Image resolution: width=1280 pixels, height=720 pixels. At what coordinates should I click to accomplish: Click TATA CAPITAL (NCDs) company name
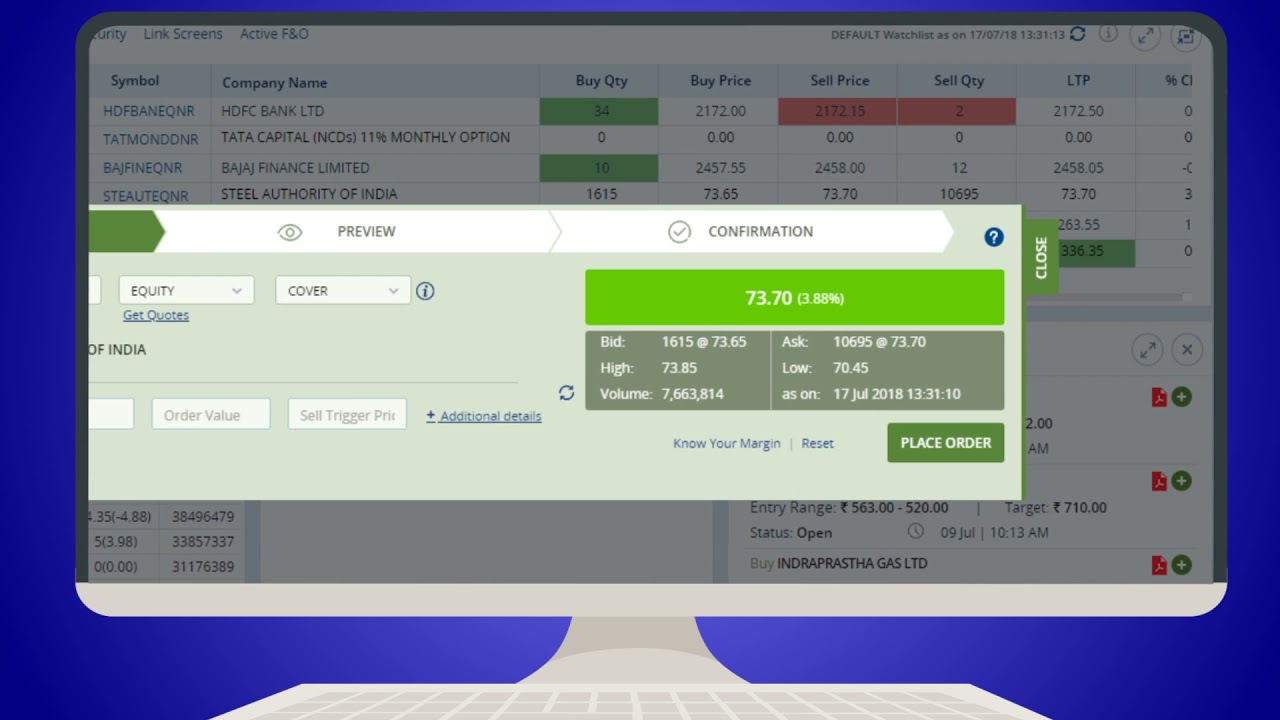pyautogui.click(x=366, y=137)
